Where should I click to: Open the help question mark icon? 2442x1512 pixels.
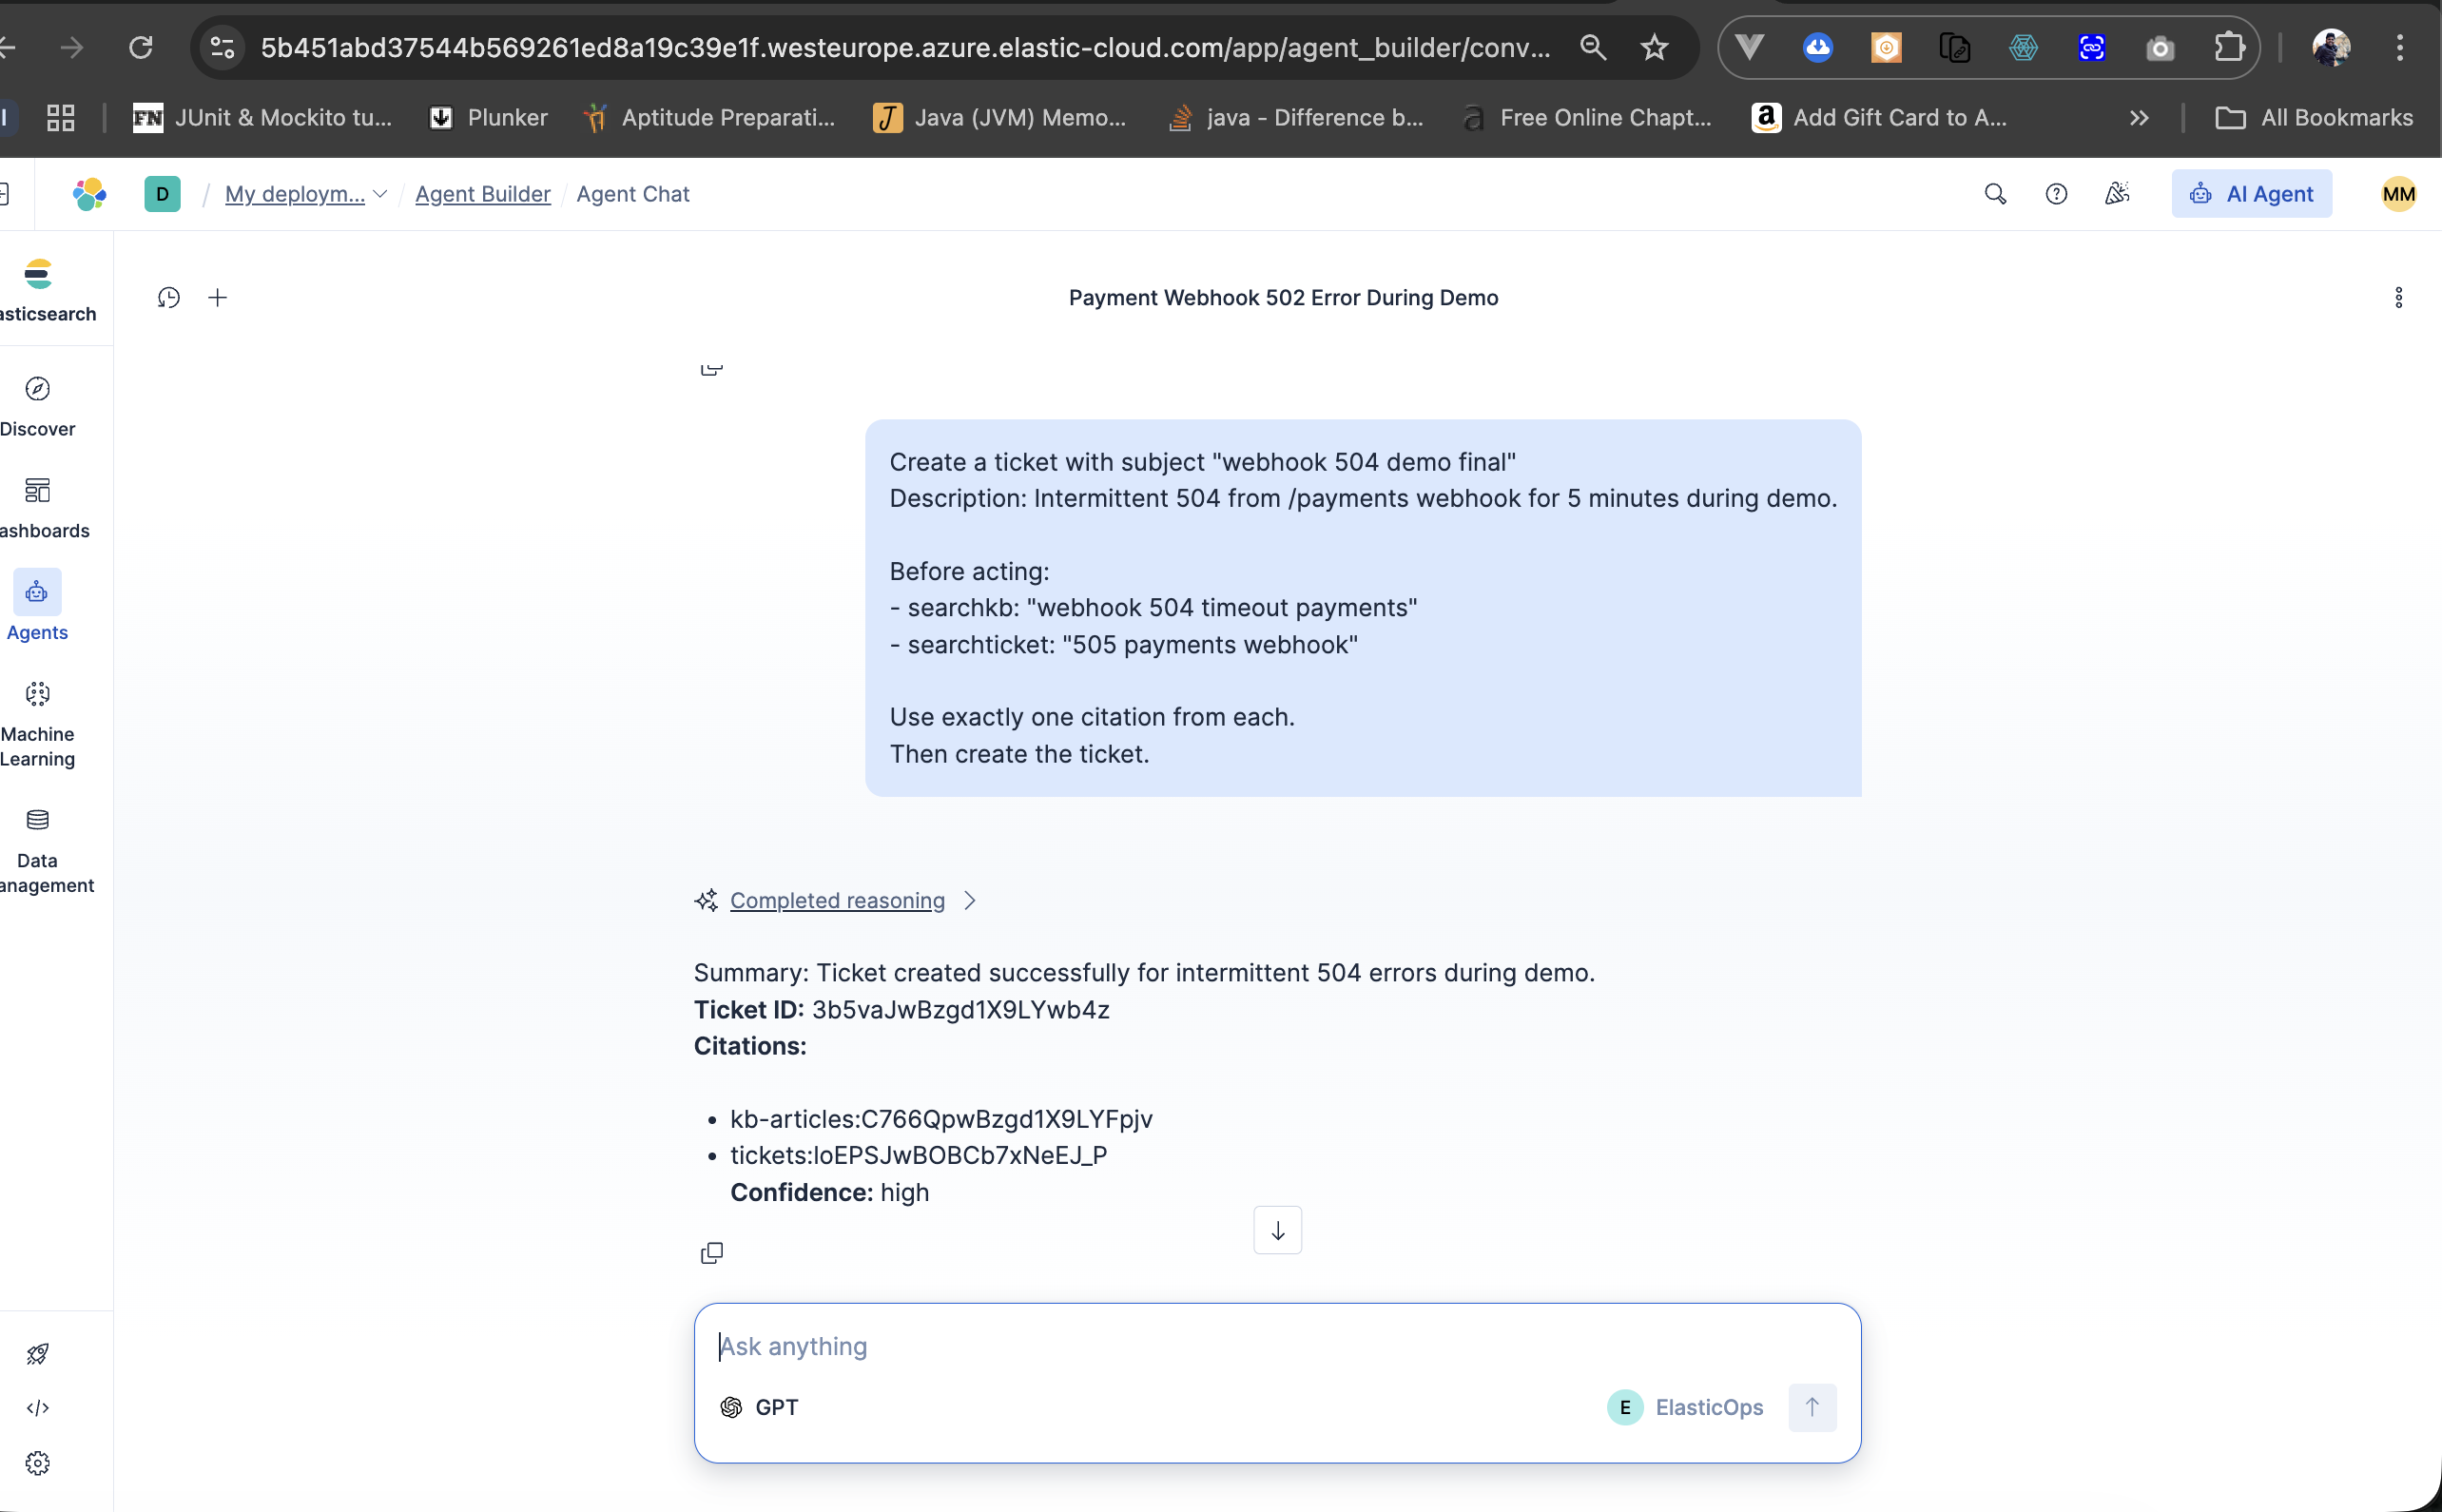(x=2056, y=194)
